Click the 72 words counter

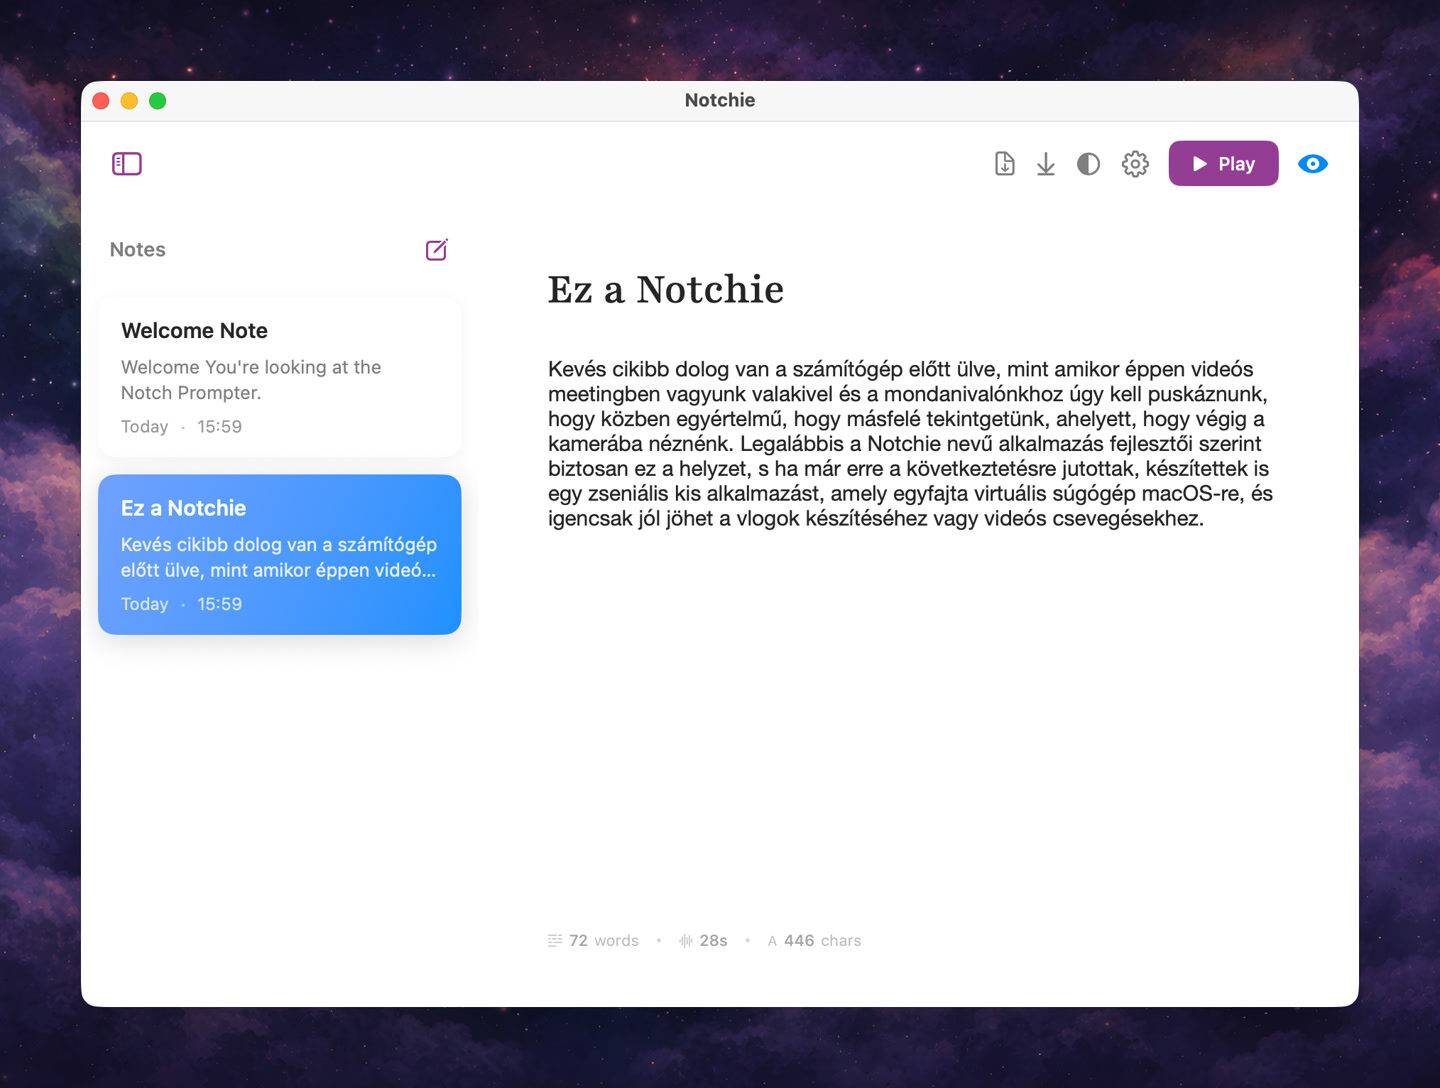pos(593,941)
